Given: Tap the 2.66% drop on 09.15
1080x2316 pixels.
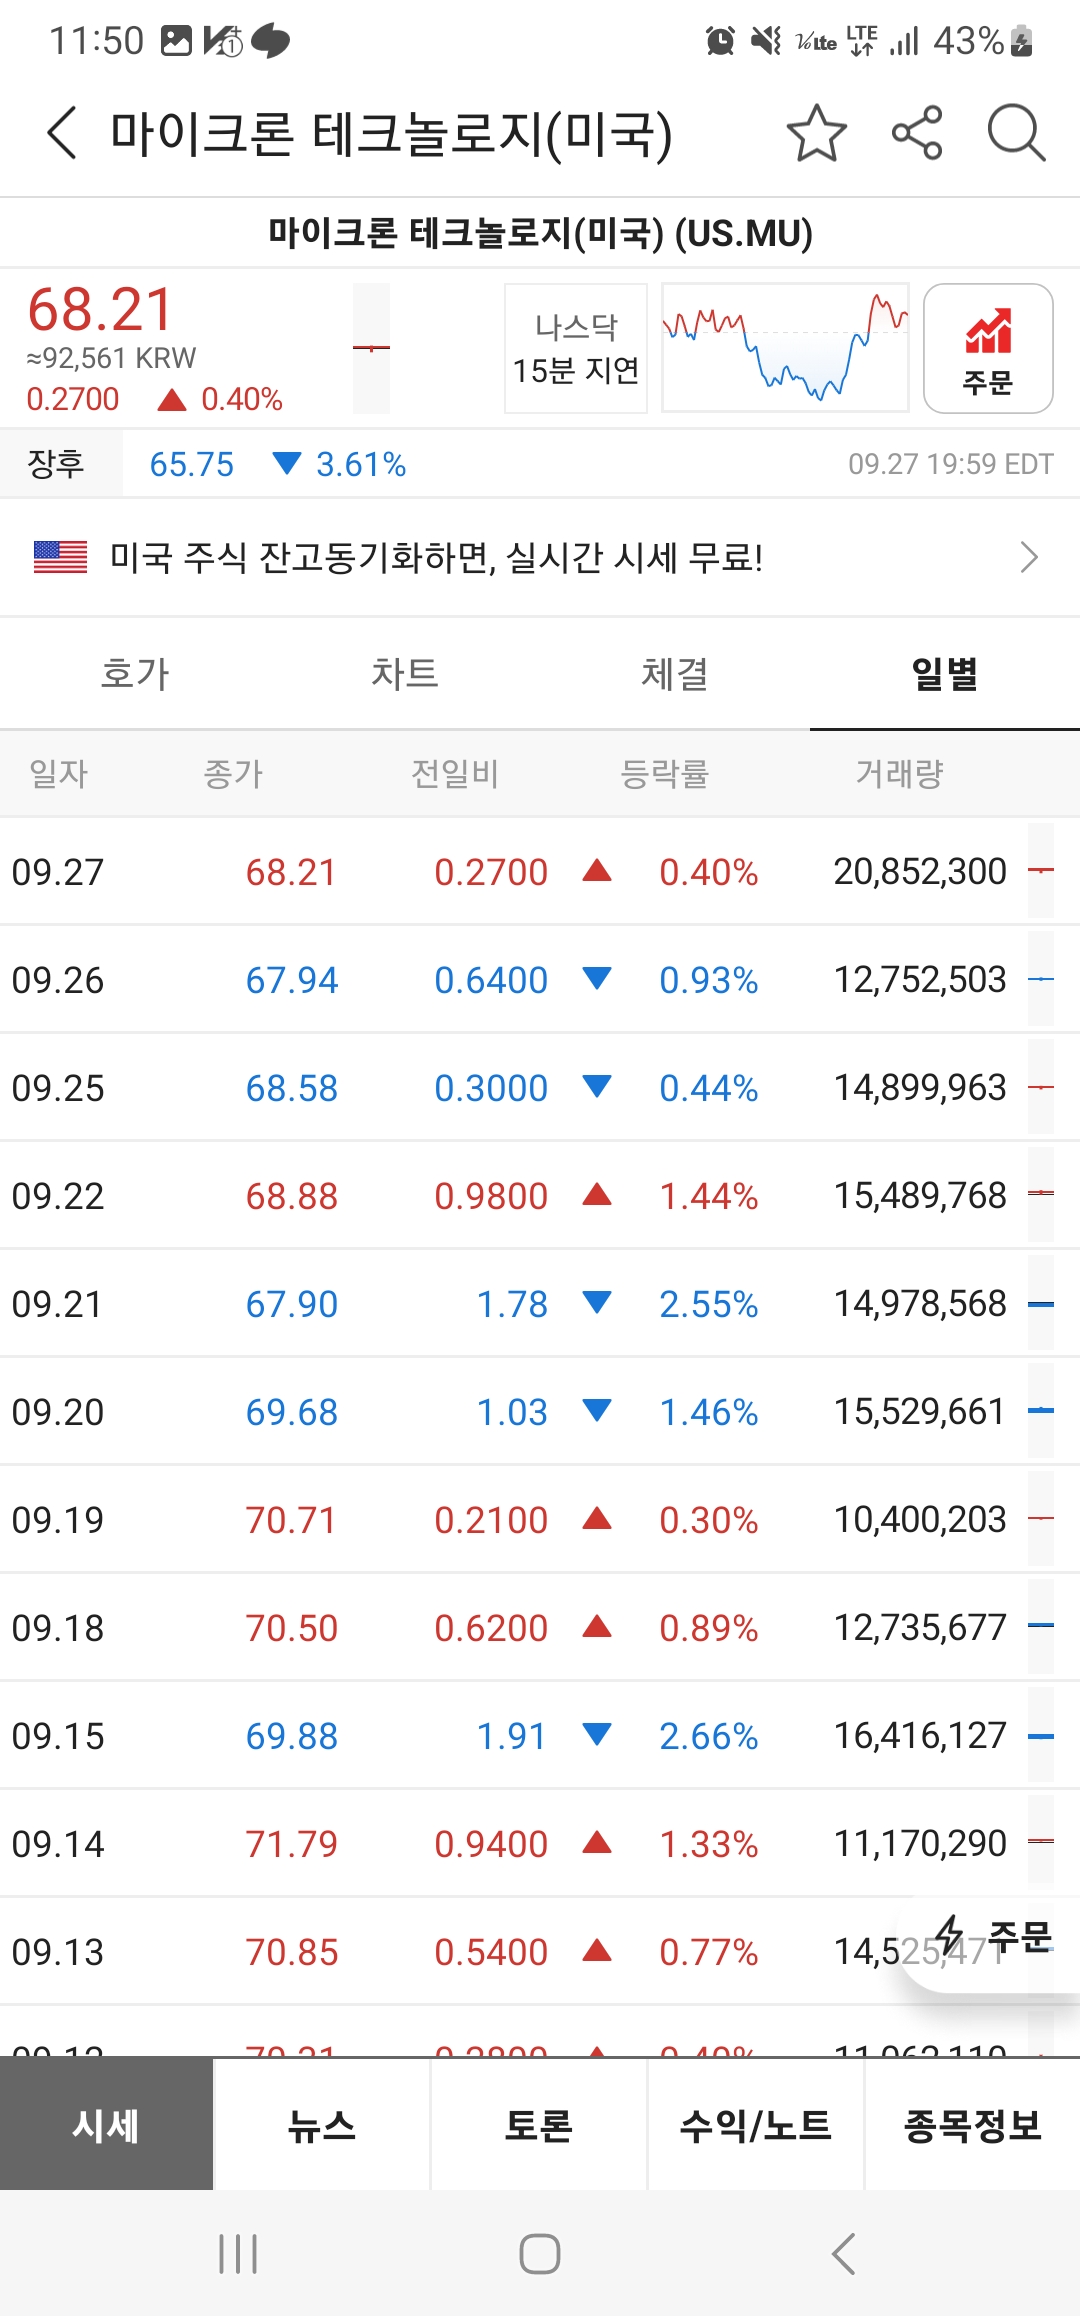Looking at the screenshot, I should tap(708, 1736).
